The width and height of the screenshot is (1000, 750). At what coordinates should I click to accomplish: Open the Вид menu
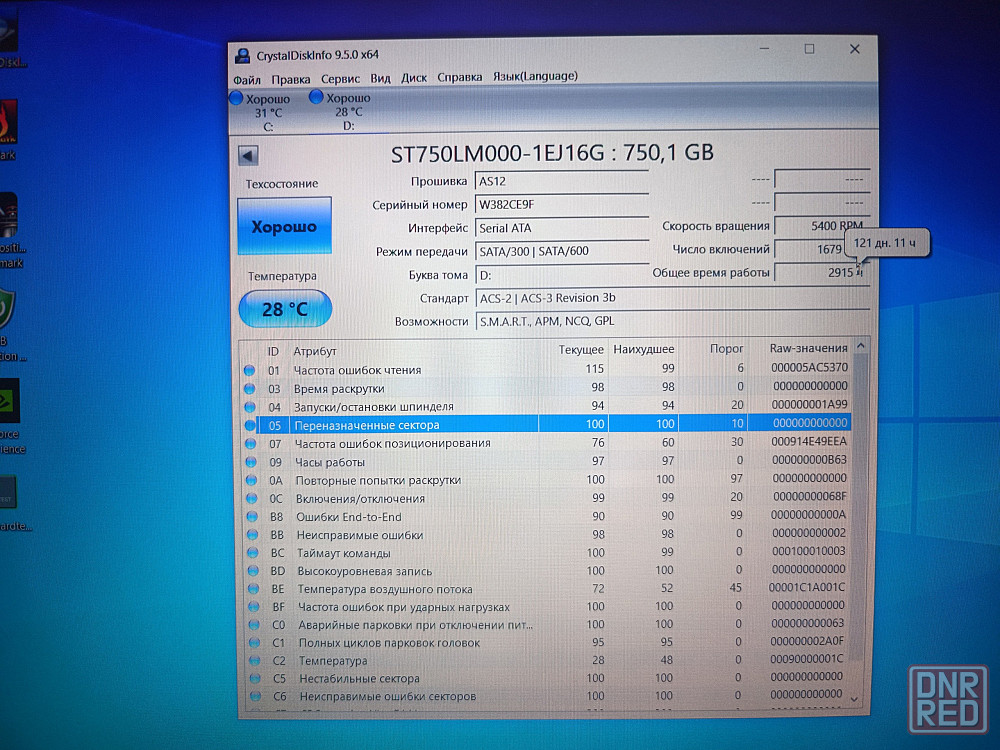coord(380,78)
